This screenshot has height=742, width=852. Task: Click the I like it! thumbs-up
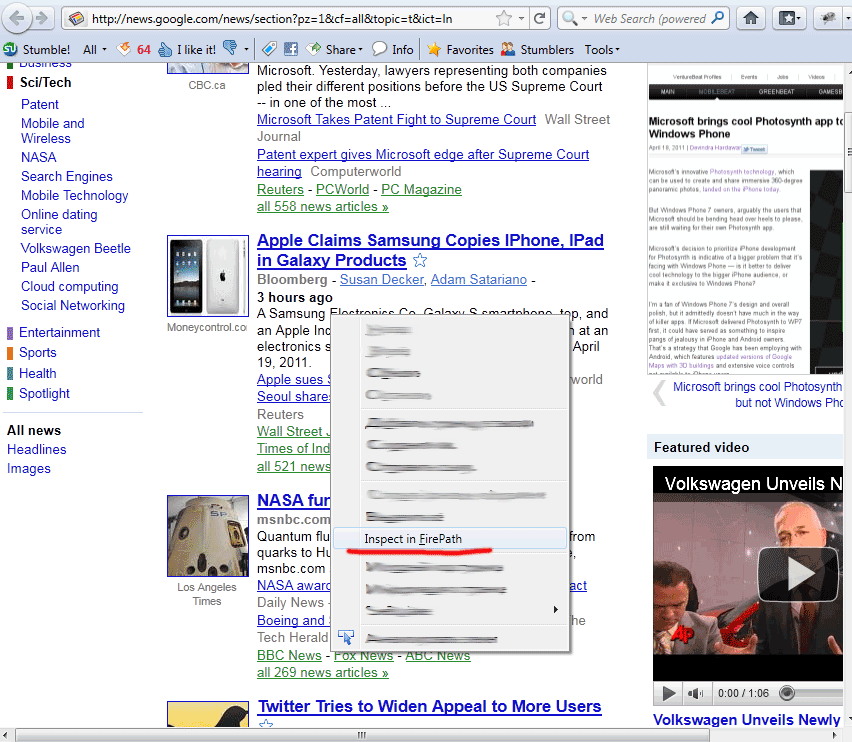tap(187, 49)
